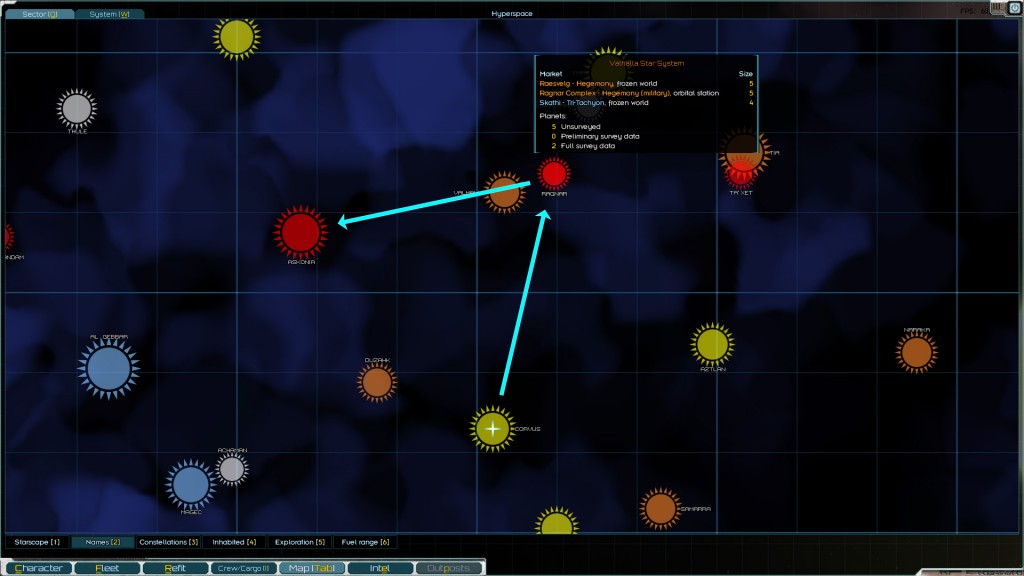Select the unnamed yellow star below System tab
Image resolution: width=1024 pixels, height=576 pixels.
236,37
